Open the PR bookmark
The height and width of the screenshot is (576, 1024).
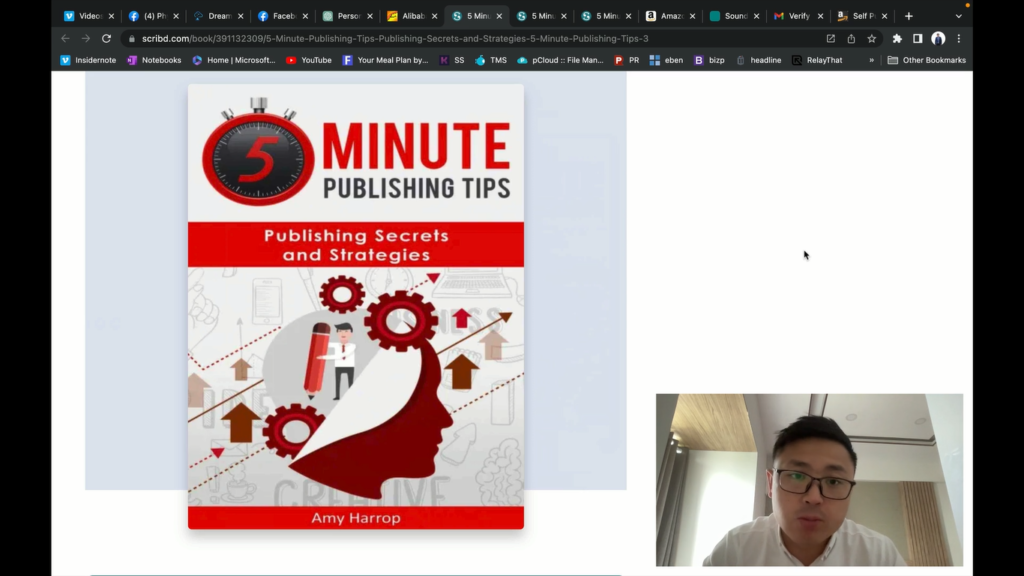tap(627, 60)
